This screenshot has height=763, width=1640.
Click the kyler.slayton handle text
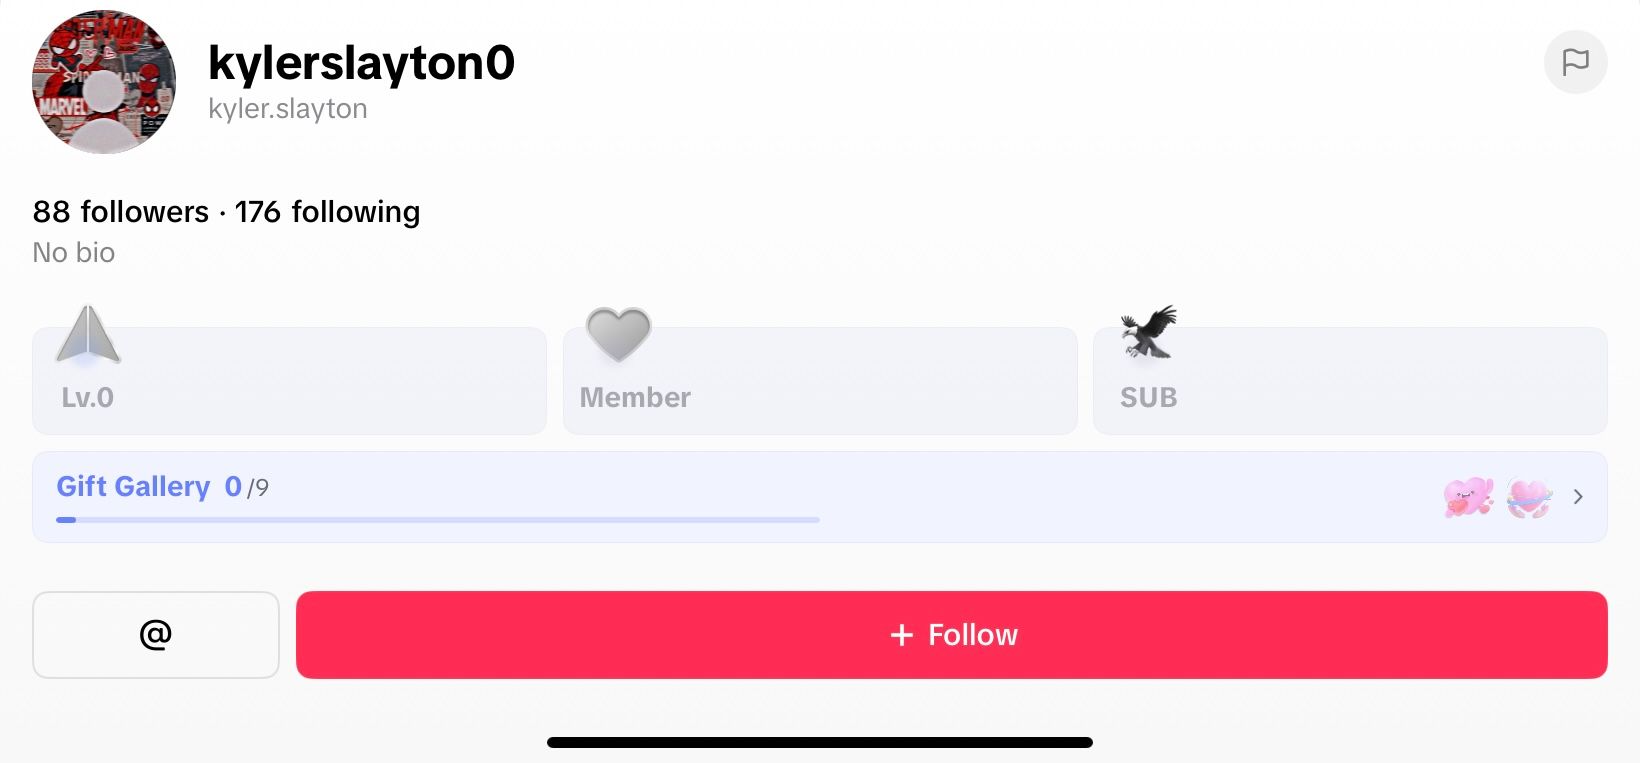[288, 109]
